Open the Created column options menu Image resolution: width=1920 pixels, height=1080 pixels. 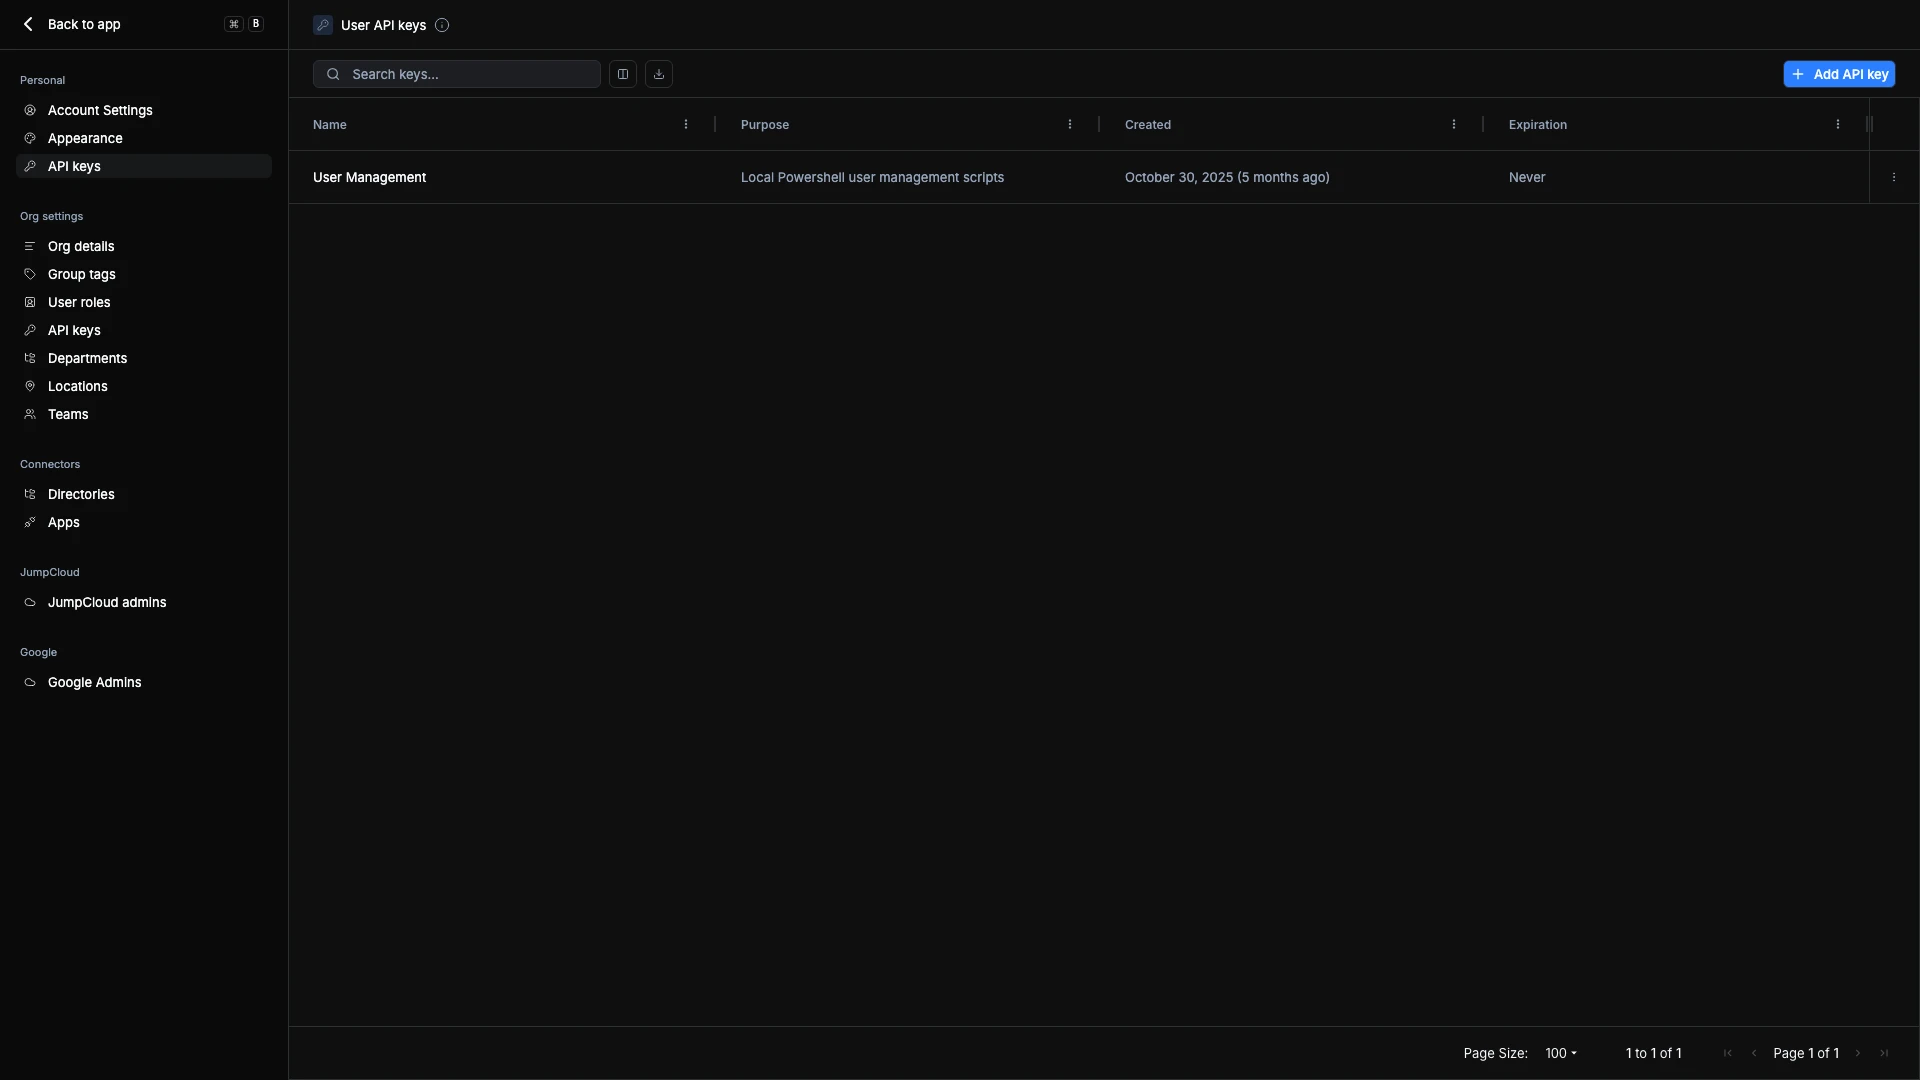tap(1454, 124)
